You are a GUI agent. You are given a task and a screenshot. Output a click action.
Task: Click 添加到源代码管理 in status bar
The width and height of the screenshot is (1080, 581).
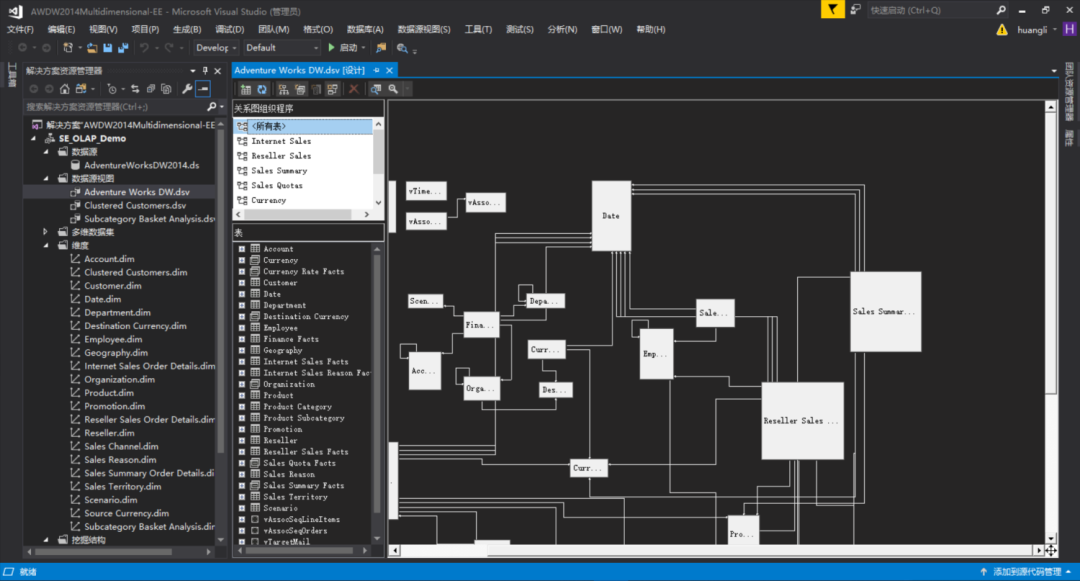[x=1027, y=572]
